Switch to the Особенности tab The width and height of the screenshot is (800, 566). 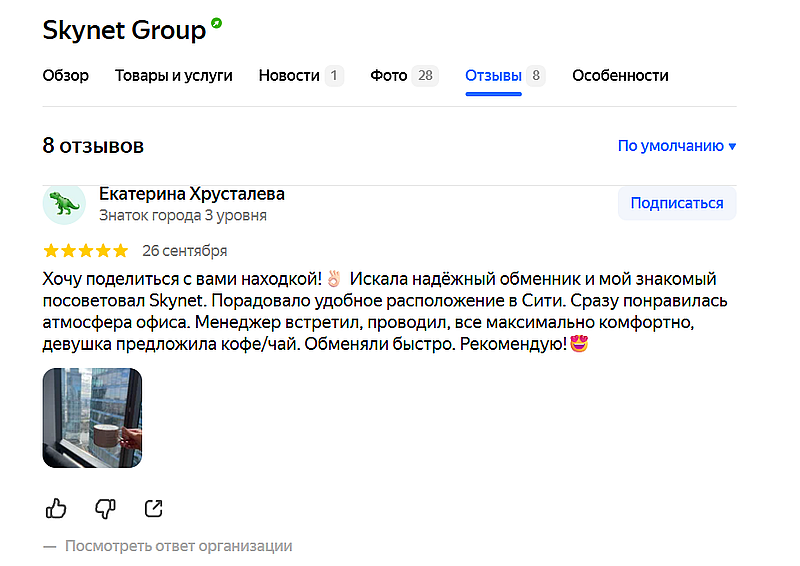coord(620,76)
